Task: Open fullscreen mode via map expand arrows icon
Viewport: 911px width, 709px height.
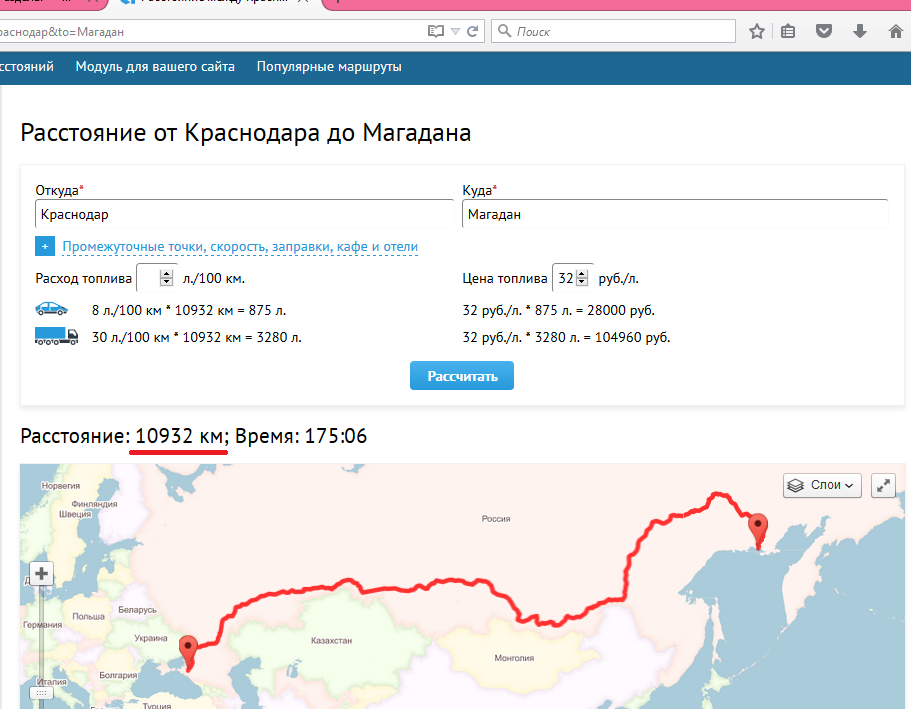Action: click(x=883, y=485)
